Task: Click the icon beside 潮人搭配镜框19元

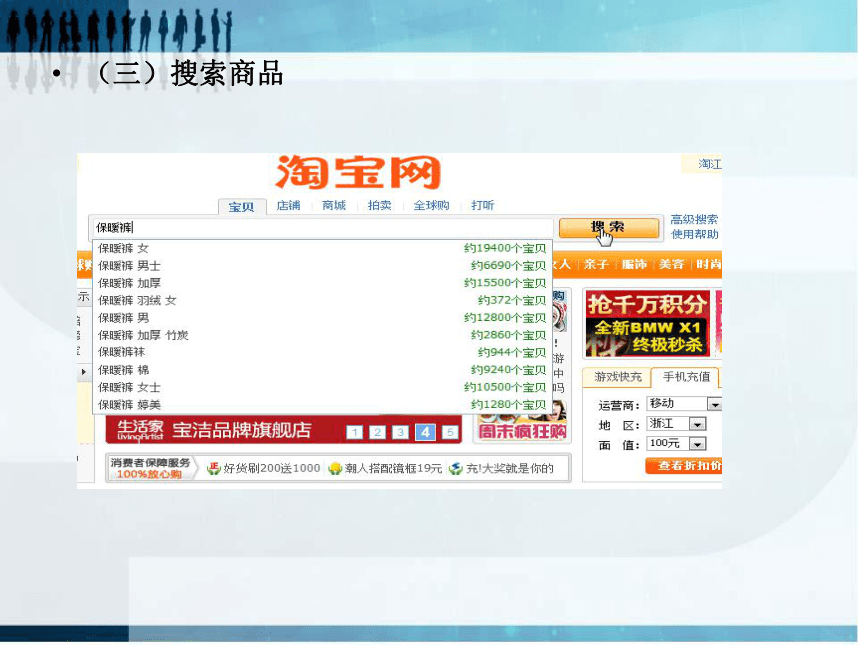Action: click(335, 469)
